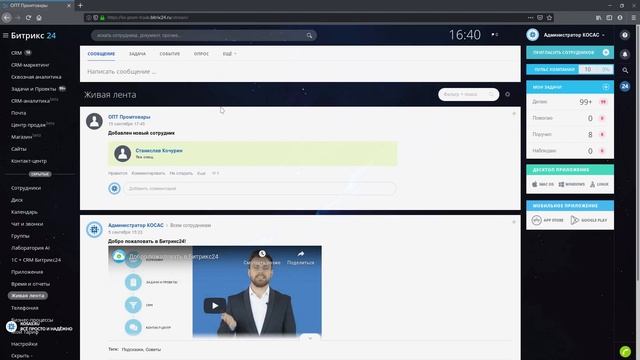Switch to the Событие tab
This screenshot has height=360, width=640.
click(170, 54)
